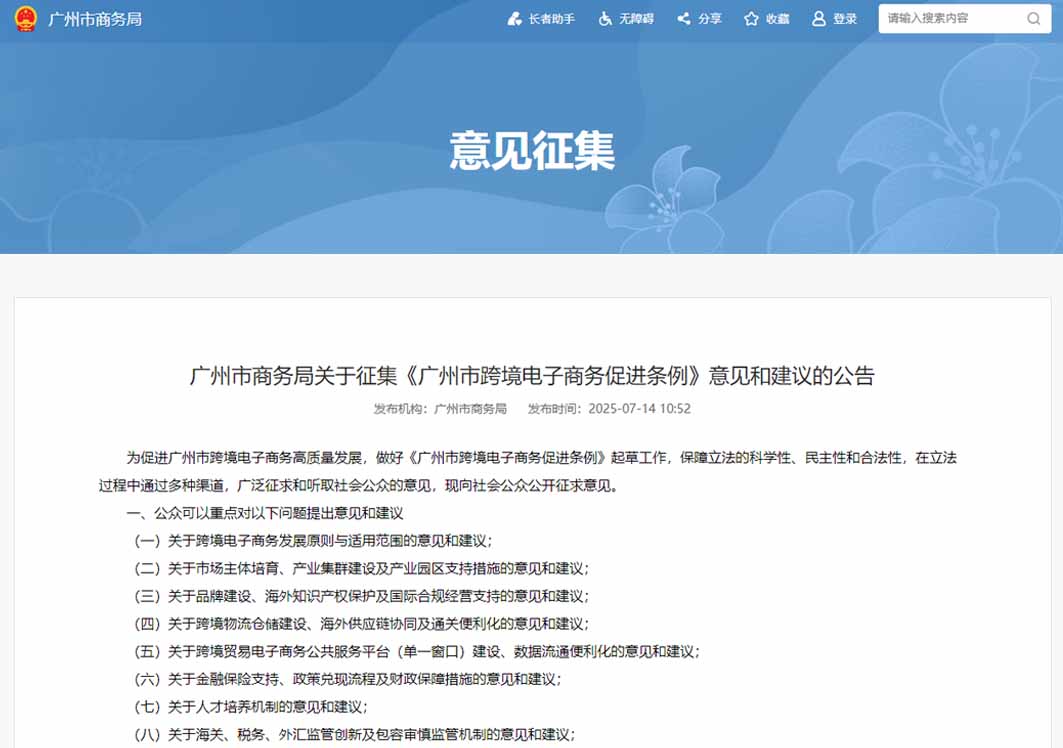Viewport: 1063px width, 748px height.
Task: Select item （五）关于跨境贸易电子商务公共服务平台
Action: point(416,652)
